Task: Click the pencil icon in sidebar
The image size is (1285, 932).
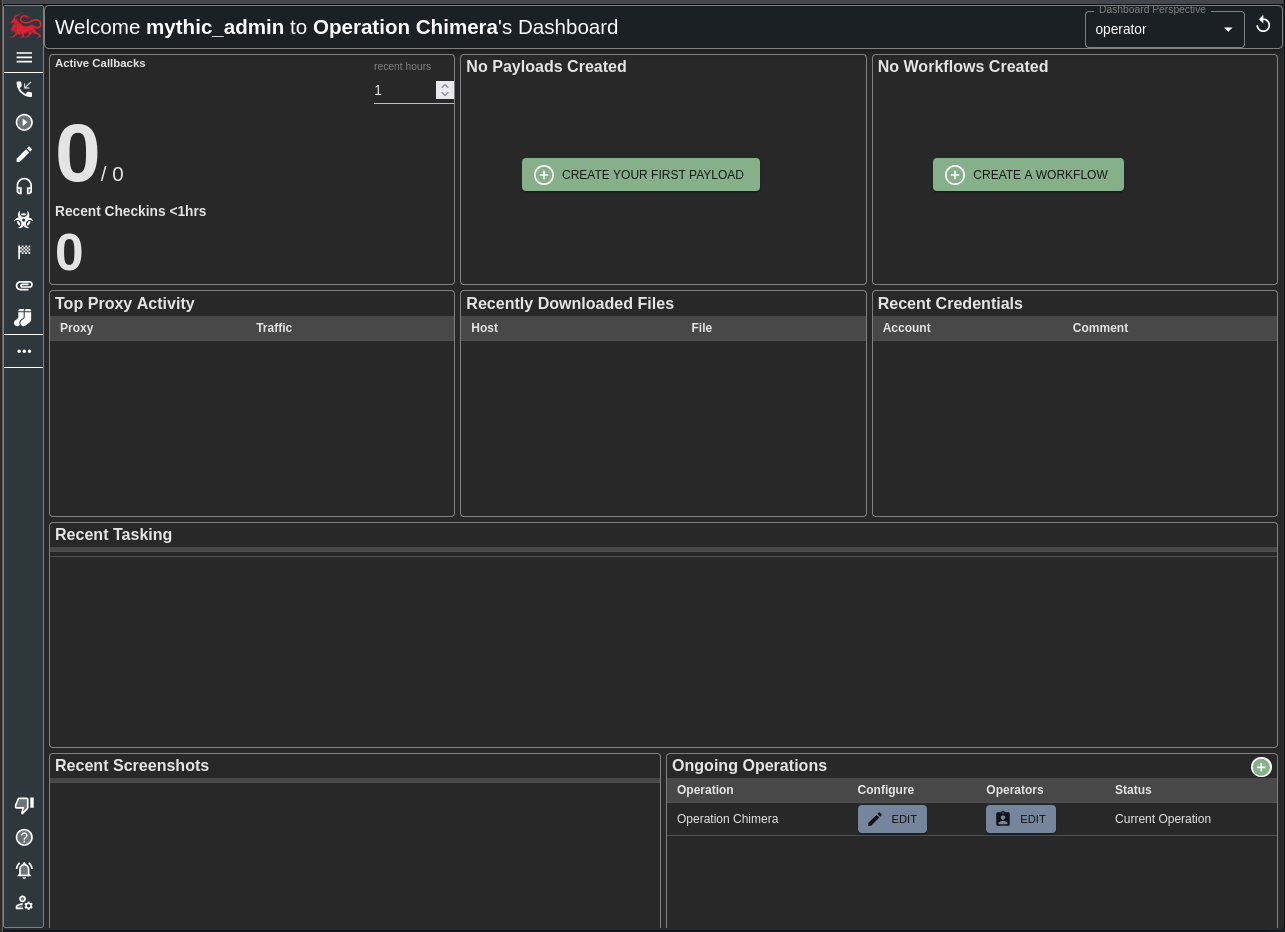Action: tap(24, 155)
